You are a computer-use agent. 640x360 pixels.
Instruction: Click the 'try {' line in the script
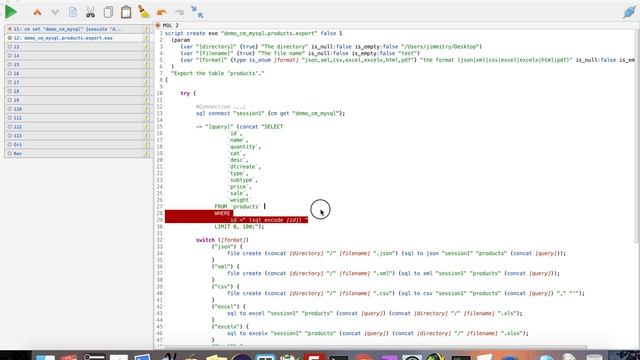coord(188,93)
